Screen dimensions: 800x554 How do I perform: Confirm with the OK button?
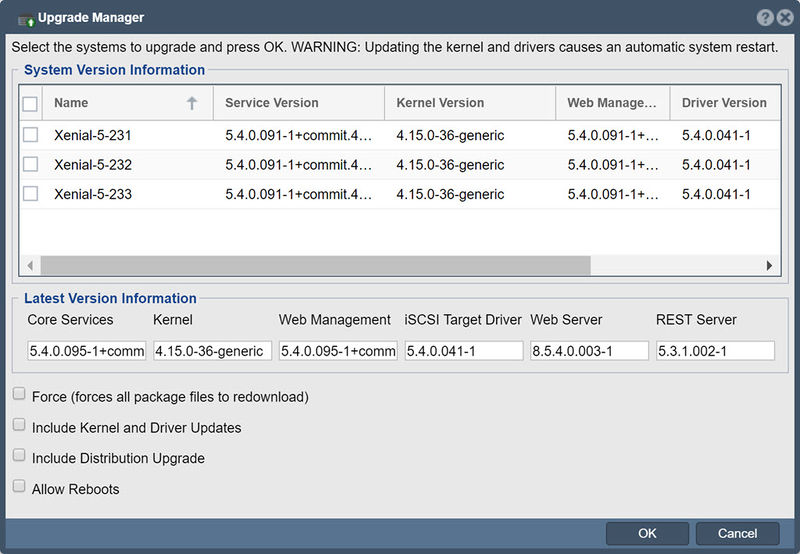647,534
